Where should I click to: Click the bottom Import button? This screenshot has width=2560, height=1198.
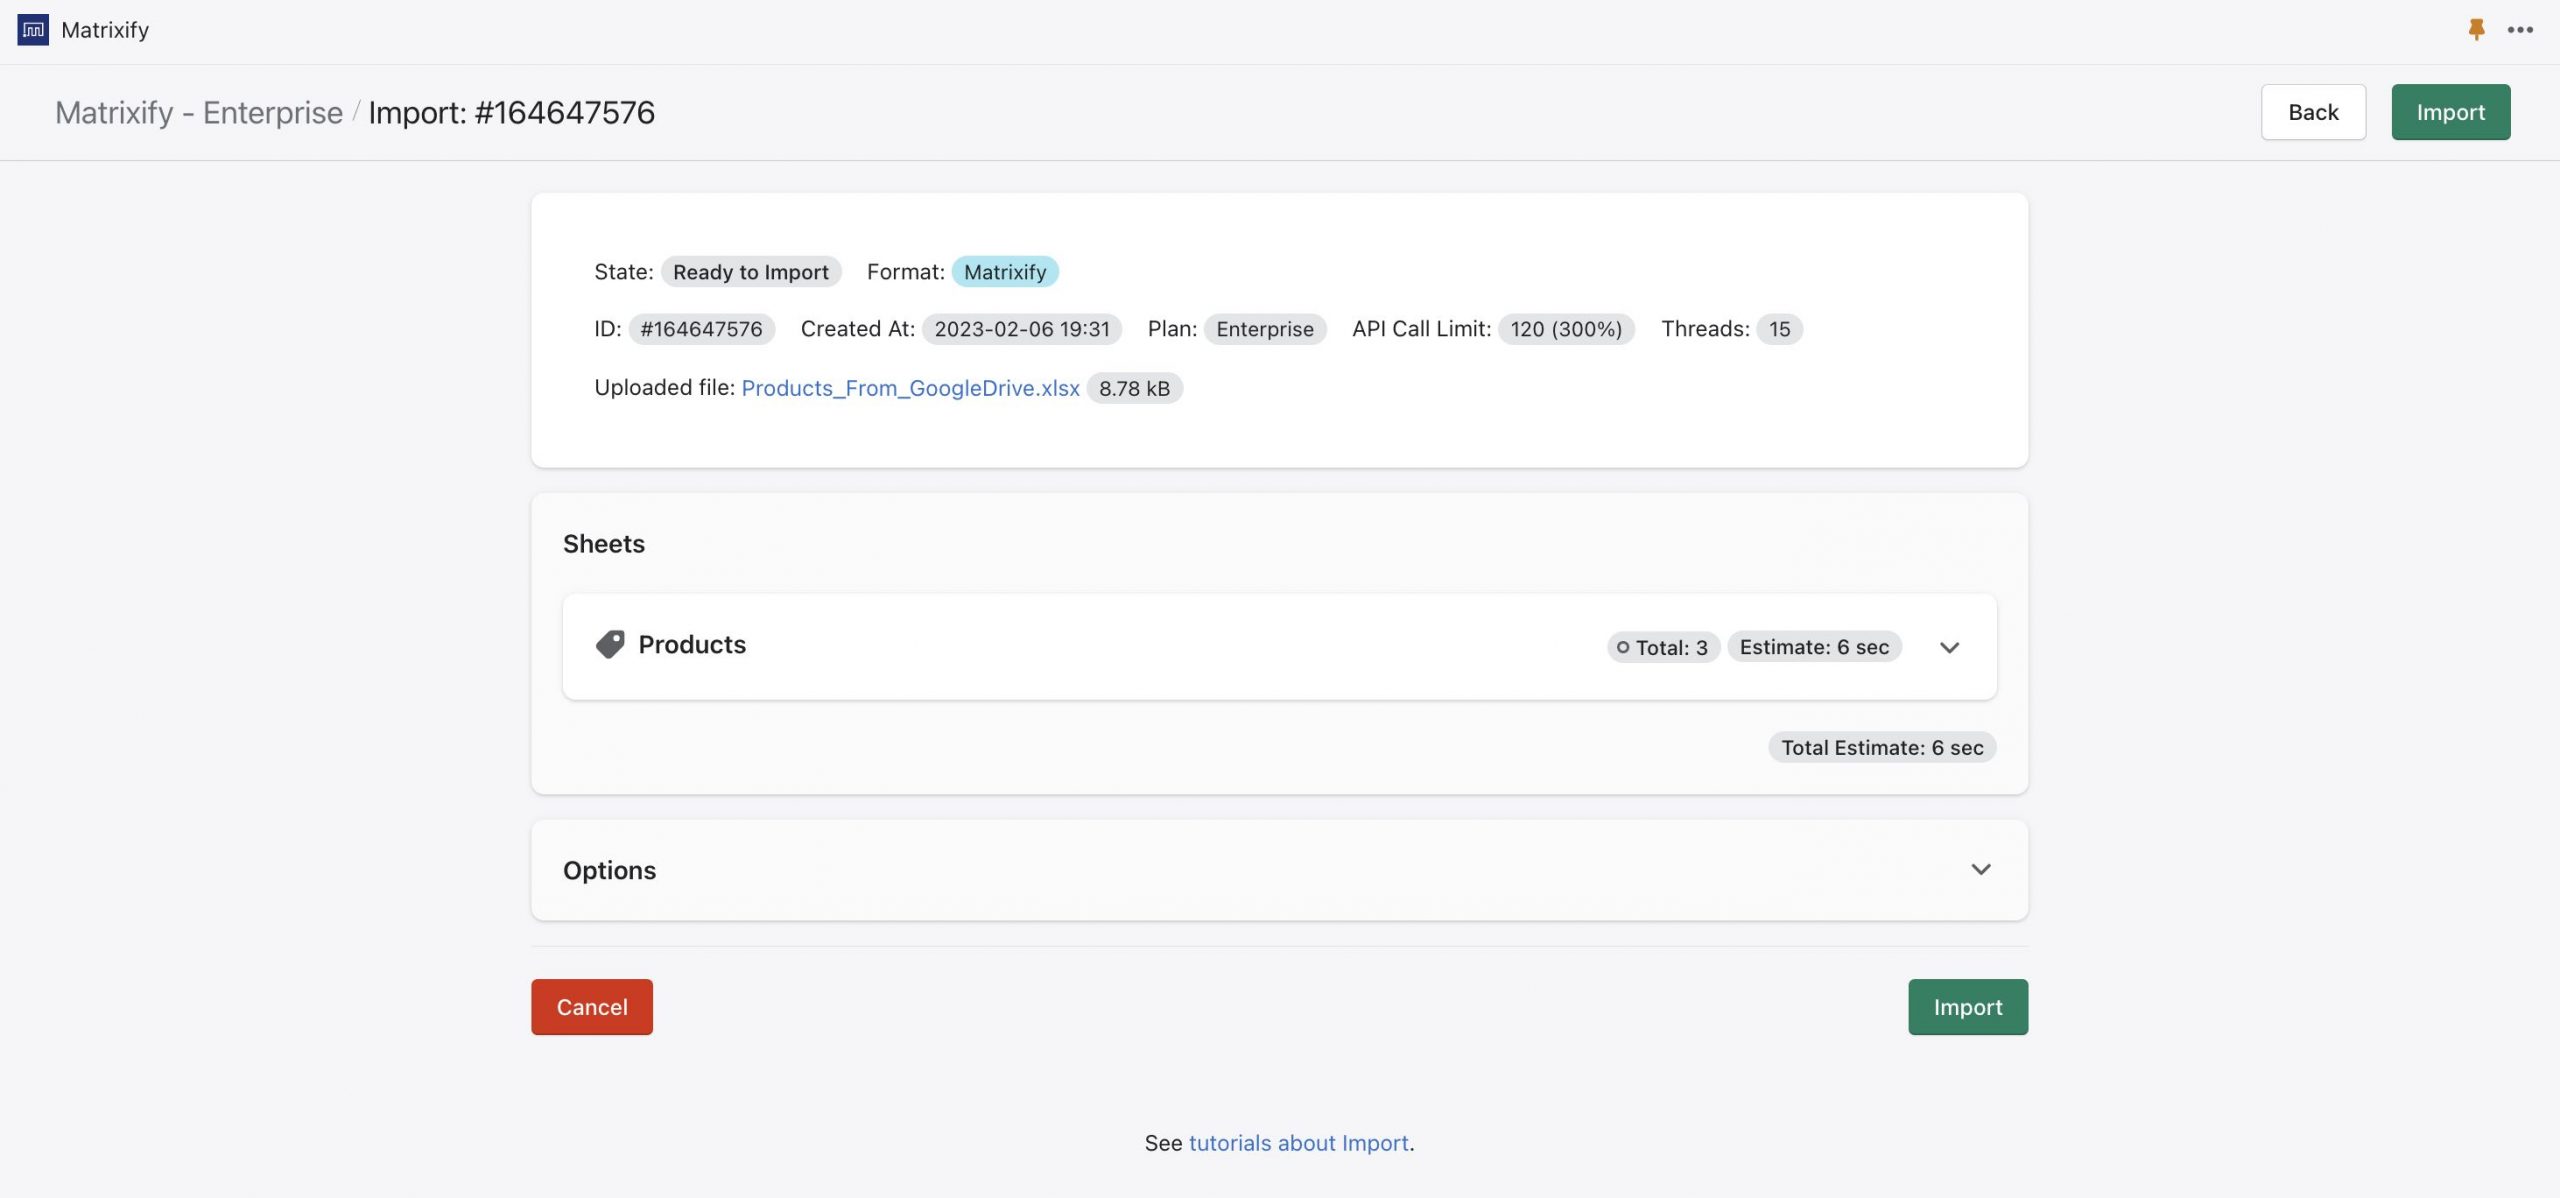click(x=1967, y=1007)
